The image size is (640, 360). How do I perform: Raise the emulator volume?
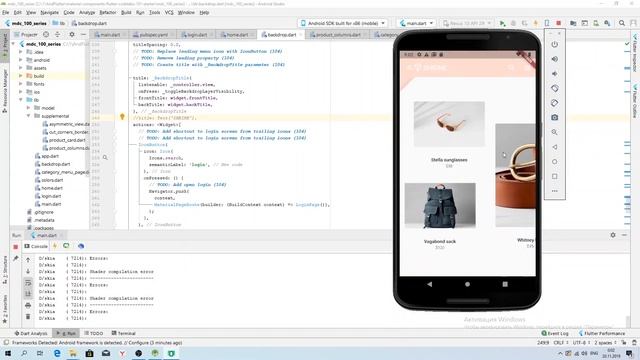tap(554, 59)
